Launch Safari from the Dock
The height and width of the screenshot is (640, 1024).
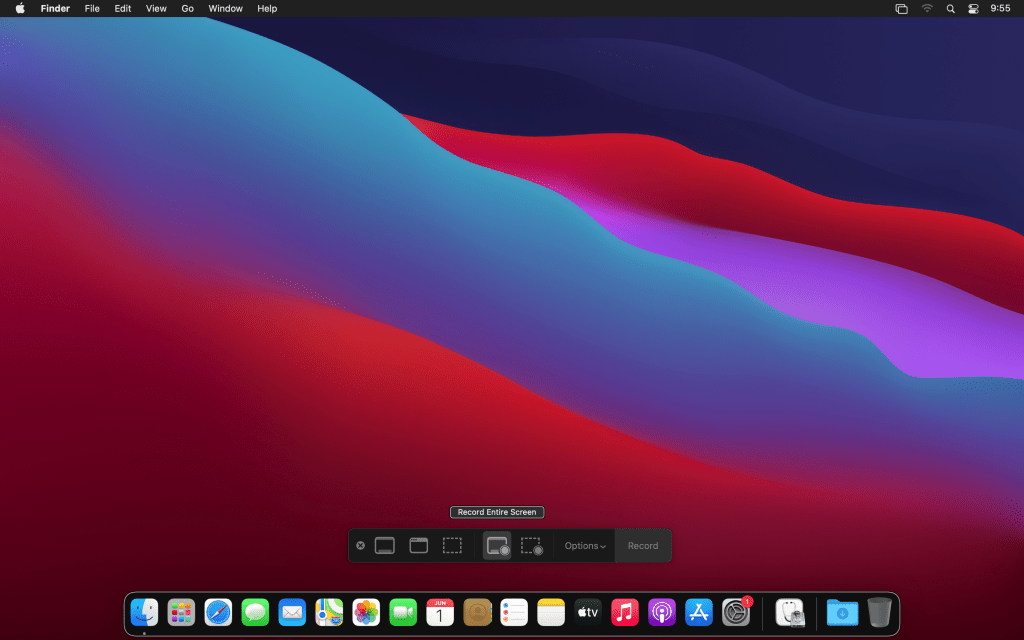[x=218, y=612]
